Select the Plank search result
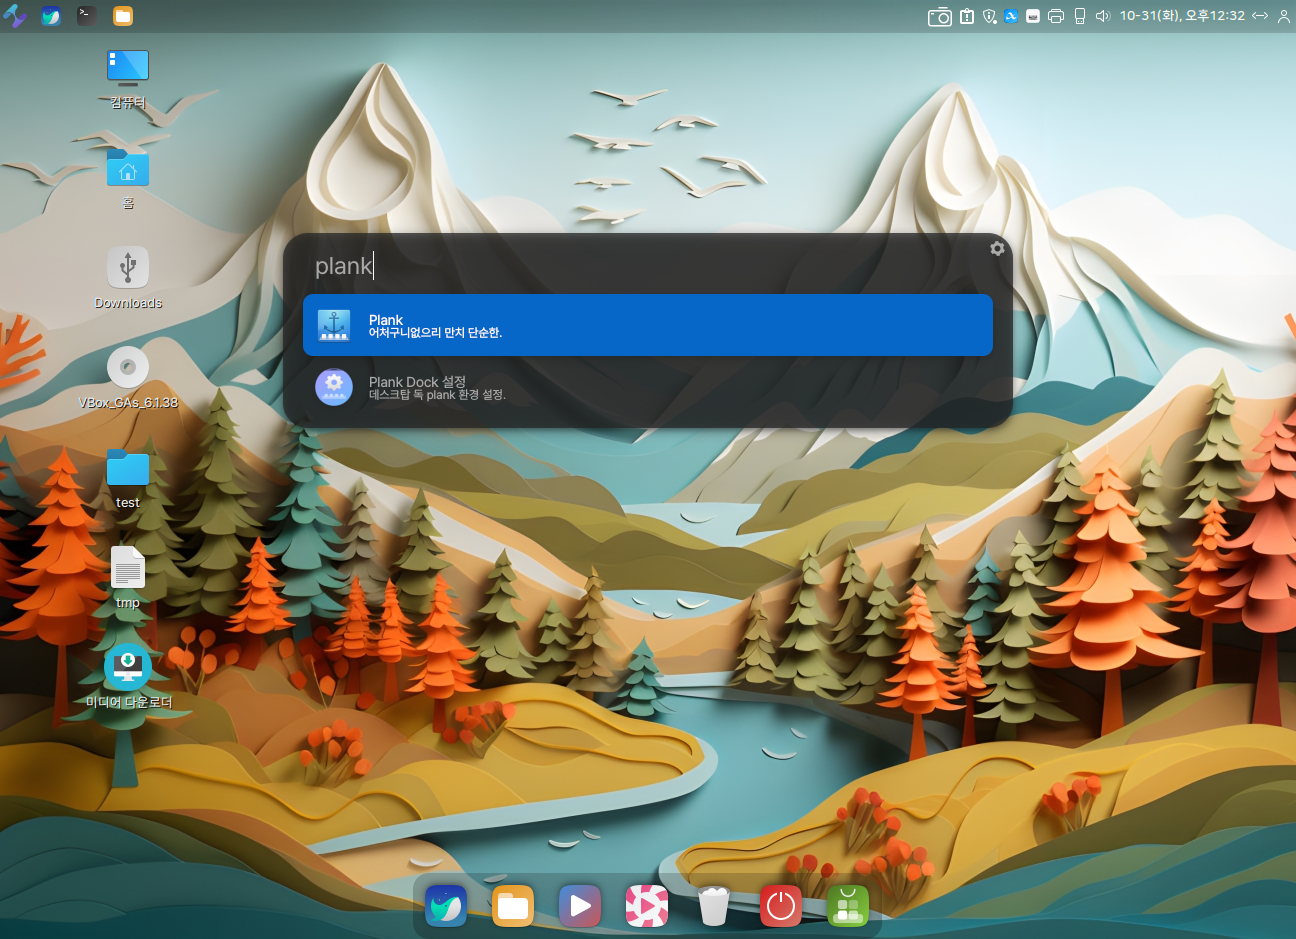 647,325
